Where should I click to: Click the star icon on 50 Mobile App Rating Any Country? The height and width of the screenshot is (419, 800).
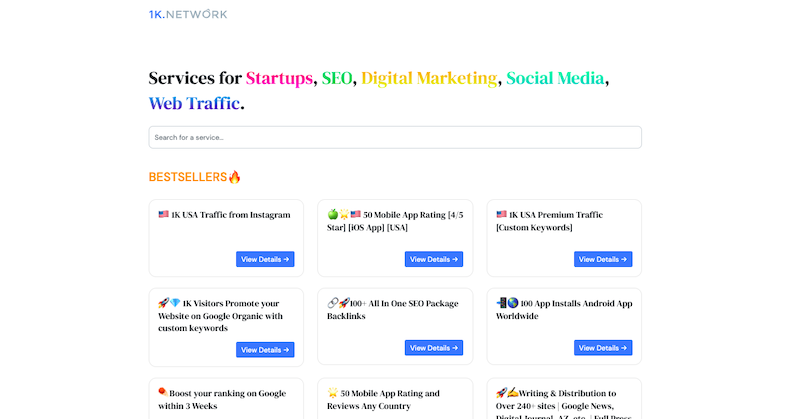click(333, 393)
